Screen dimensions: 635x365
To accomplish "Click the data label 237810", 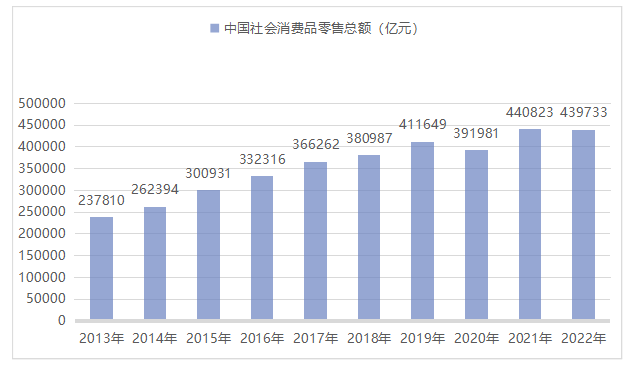I will click(x=101, y=200).
